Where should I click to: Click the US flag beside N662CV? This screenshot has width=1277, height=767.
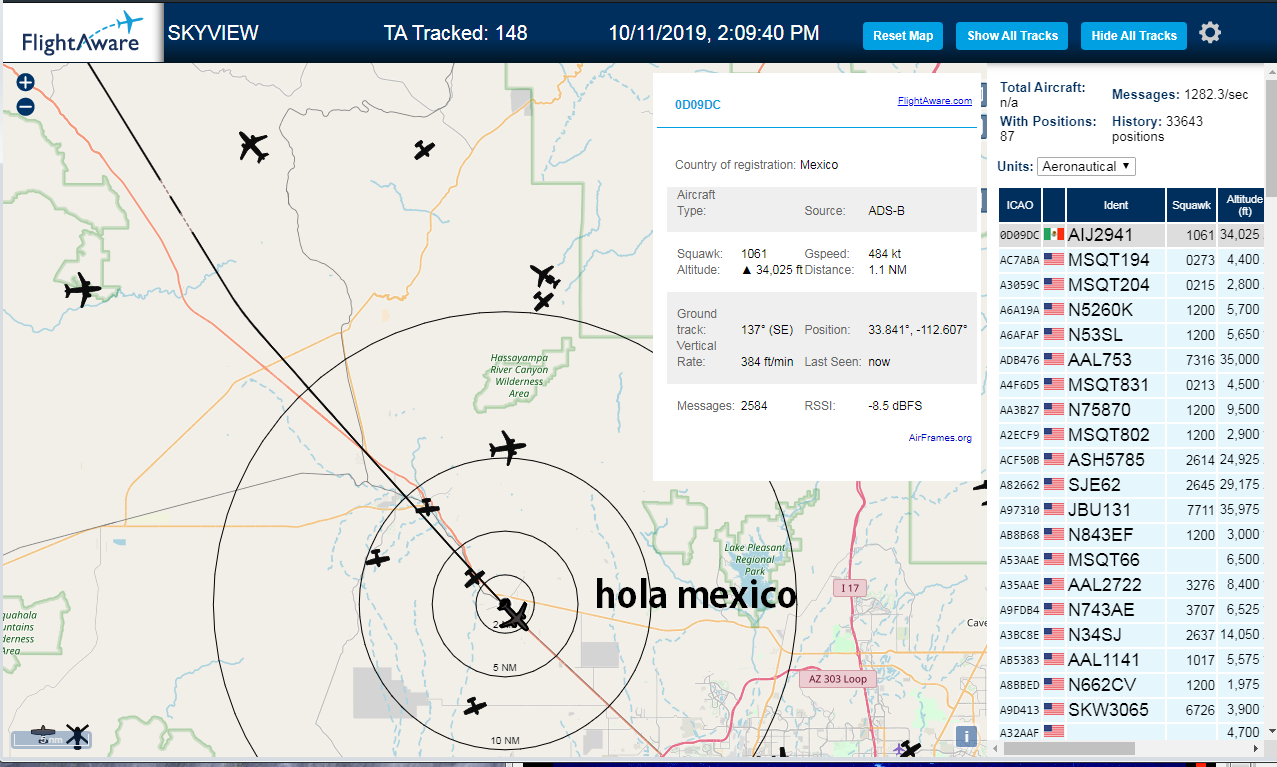pos(1054,685)
